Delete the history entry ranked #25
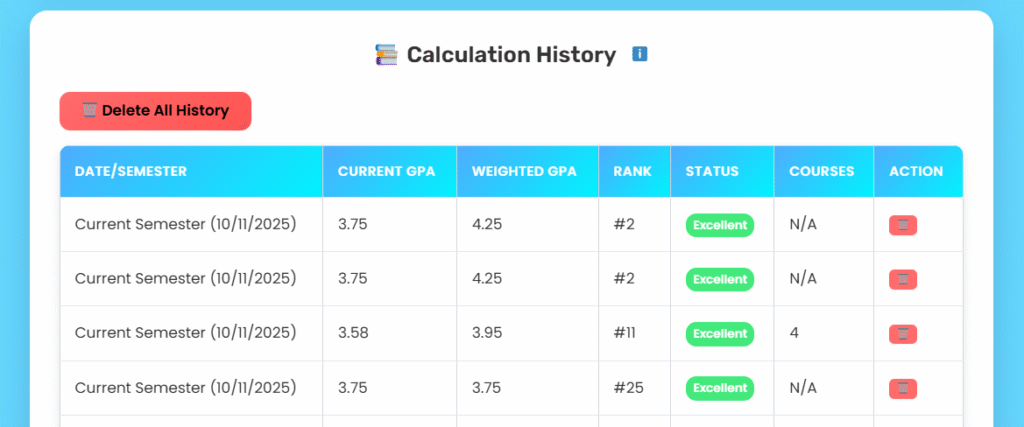 click(x=903, y=387)
